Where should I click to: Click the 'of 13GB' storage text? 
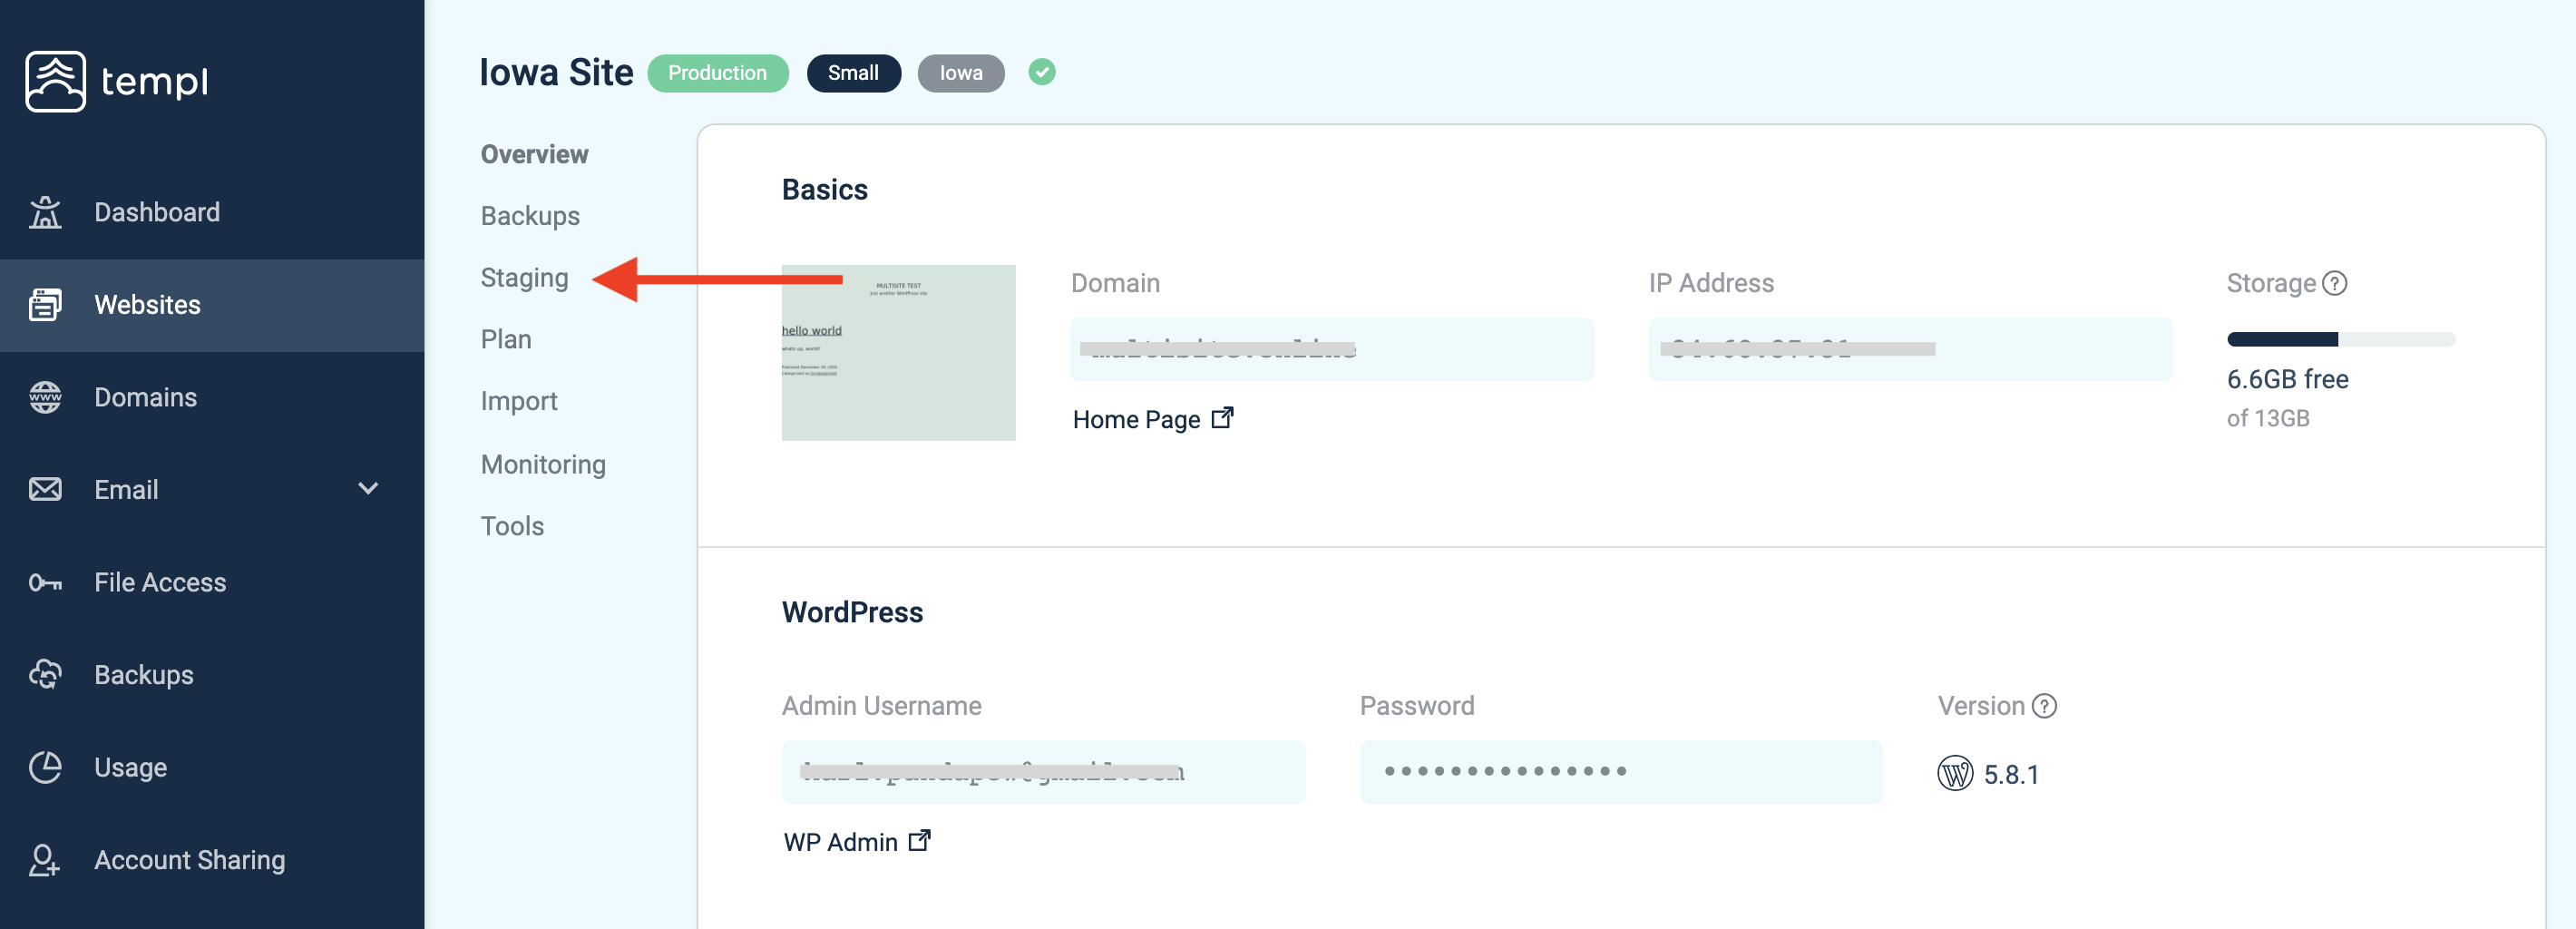tap(2268, 418)
